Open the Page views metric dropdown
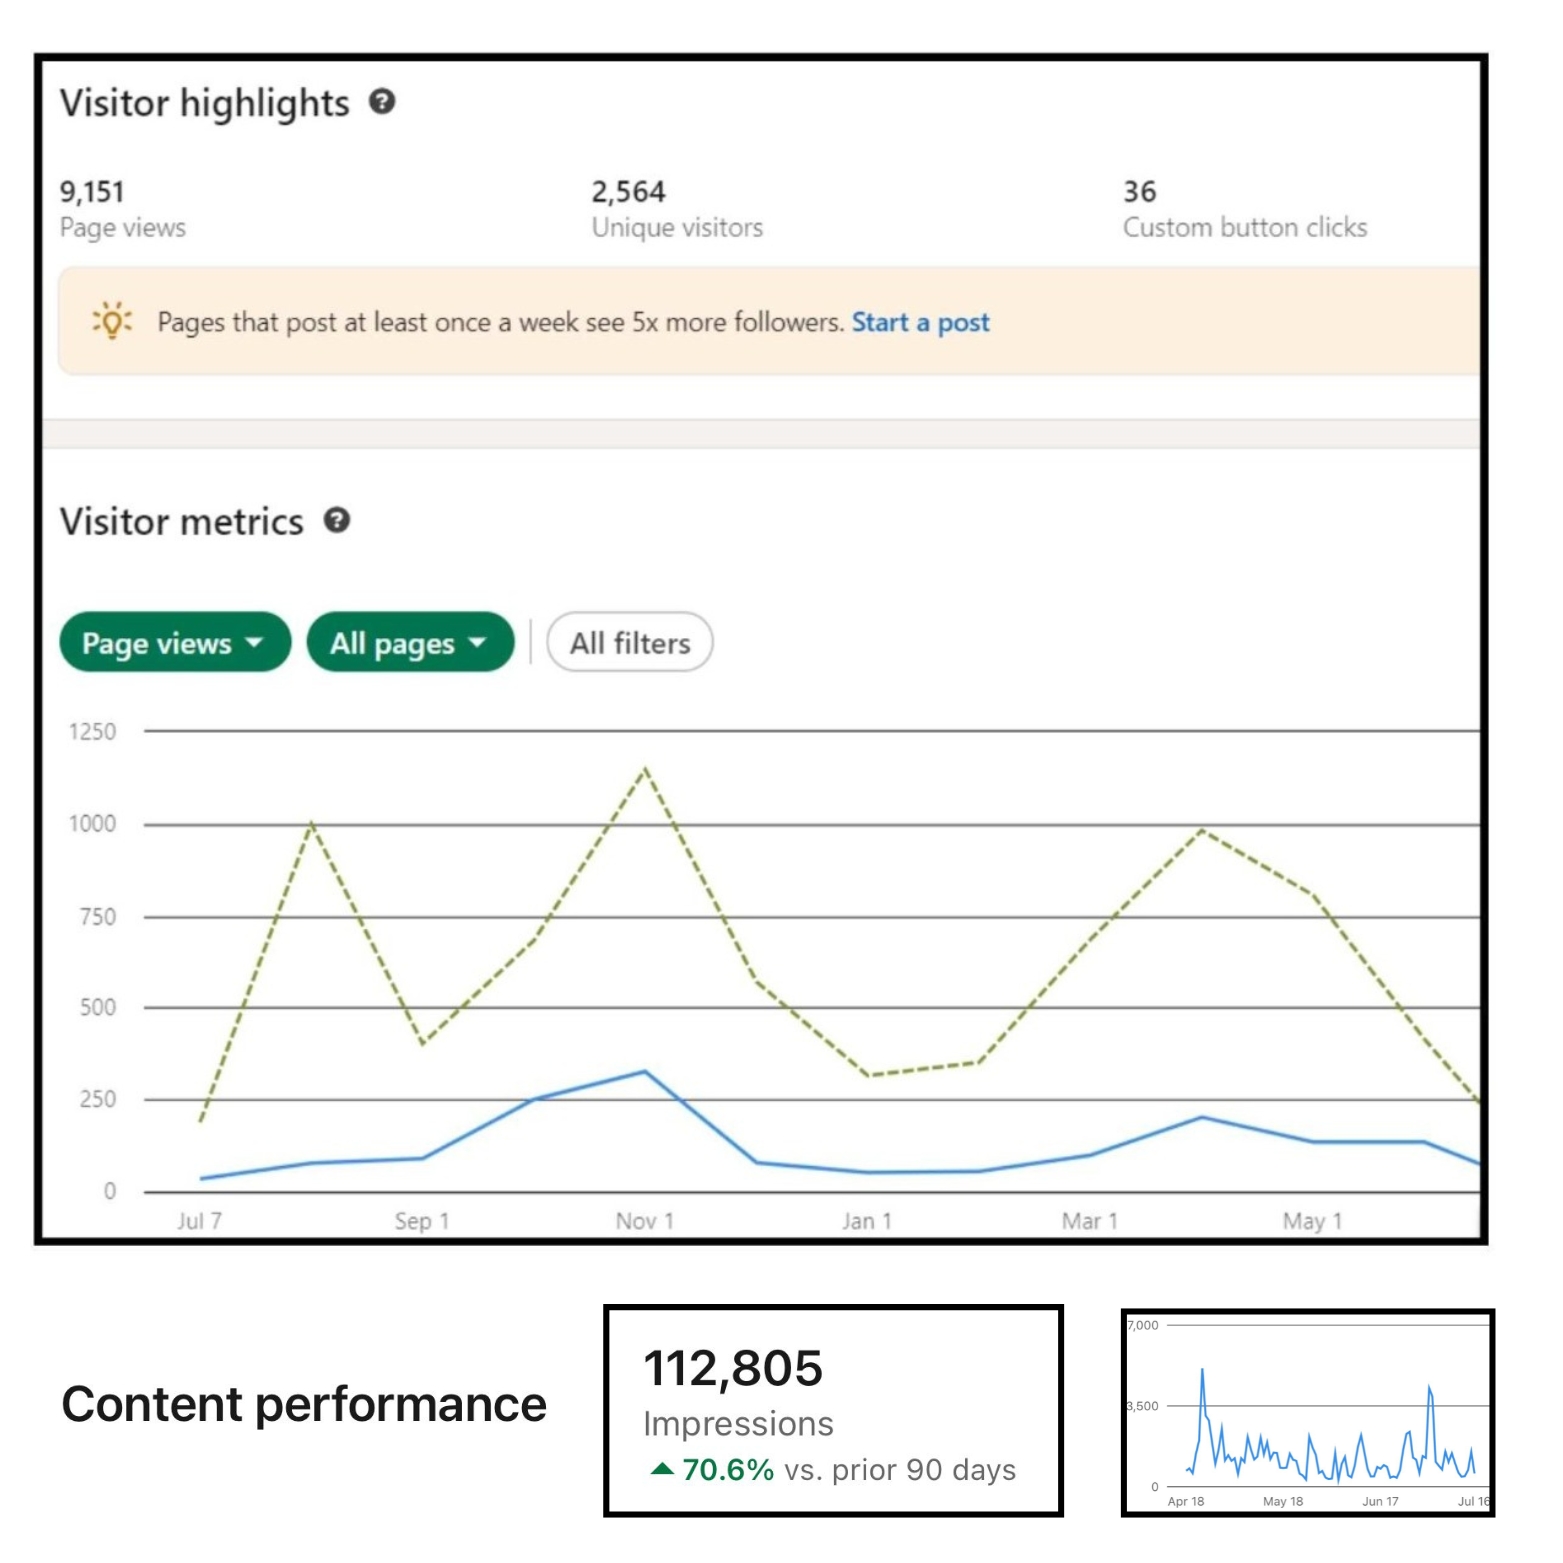 [x=174, y=643]
